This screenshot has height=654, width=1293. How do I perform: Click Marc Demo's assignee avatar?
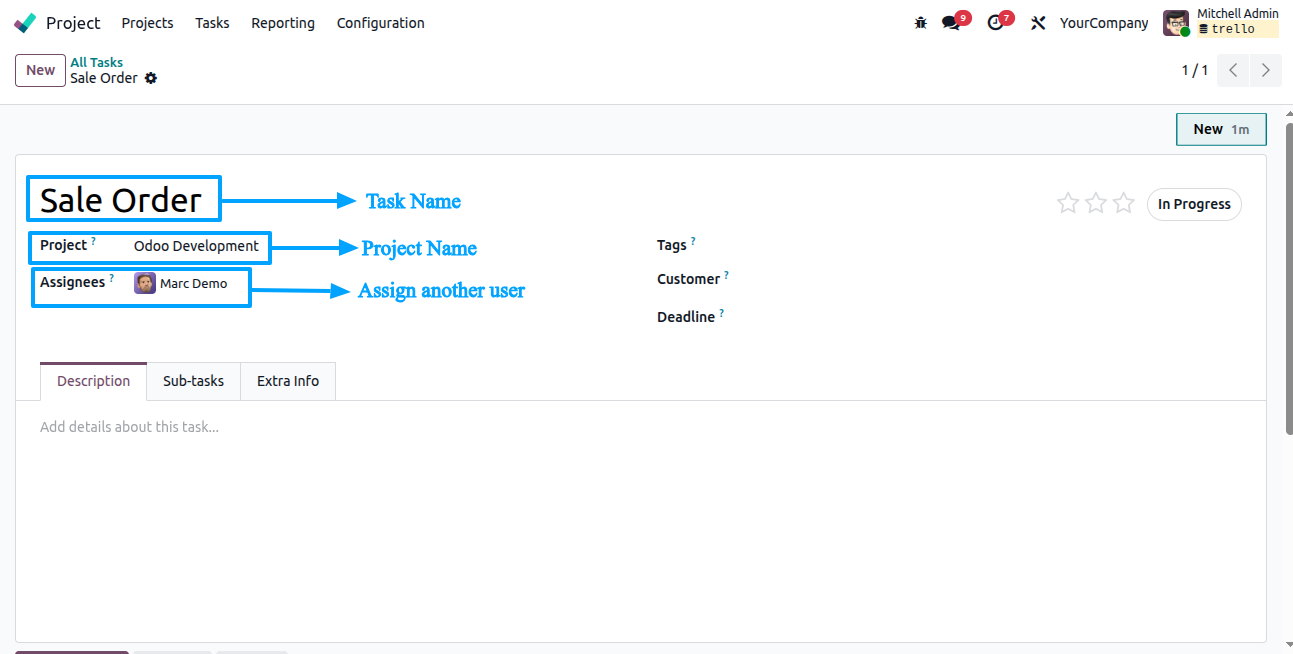tap(145, 283)
